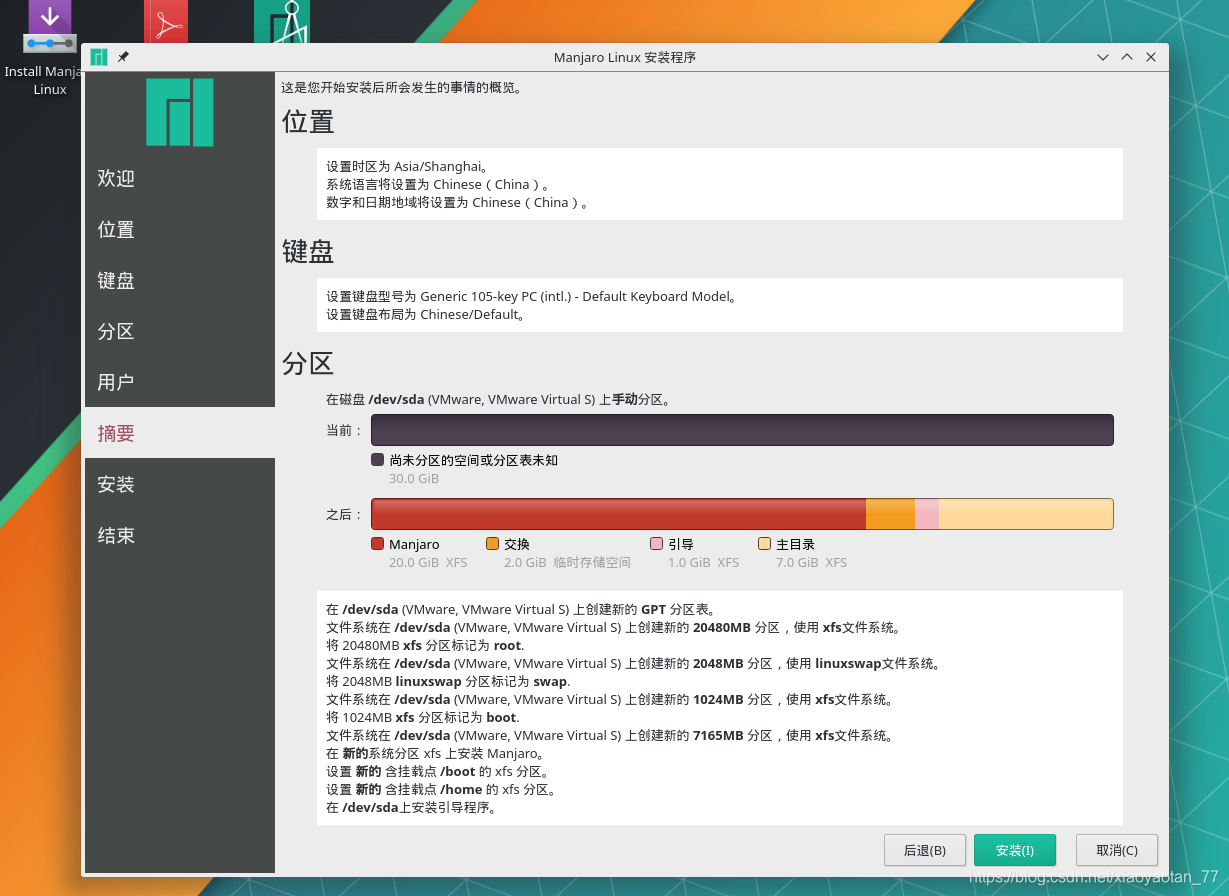
Task: Click the bootloader install line for /dev/sda
Action: click(412, 807)
